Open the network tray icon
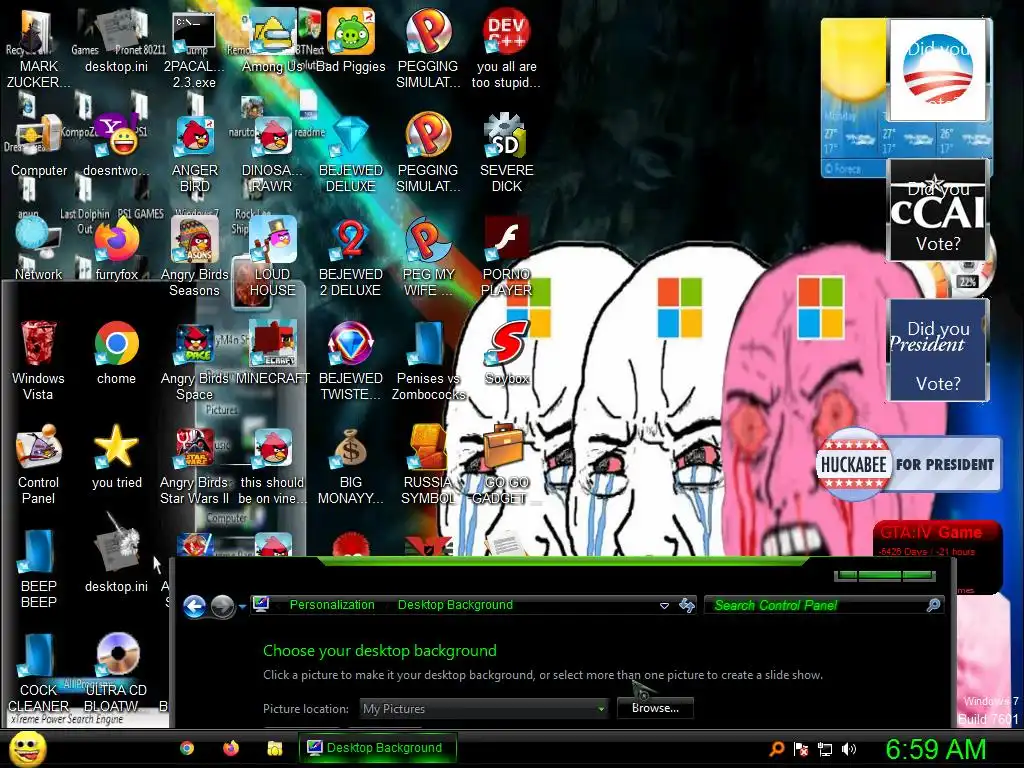The height and width of the screenshot is (768, 1024). (825, 749)
